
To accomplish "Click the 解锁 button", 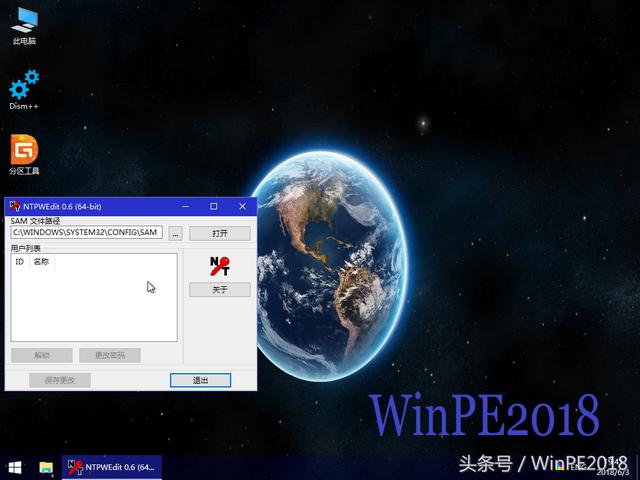I will [42, 356].
